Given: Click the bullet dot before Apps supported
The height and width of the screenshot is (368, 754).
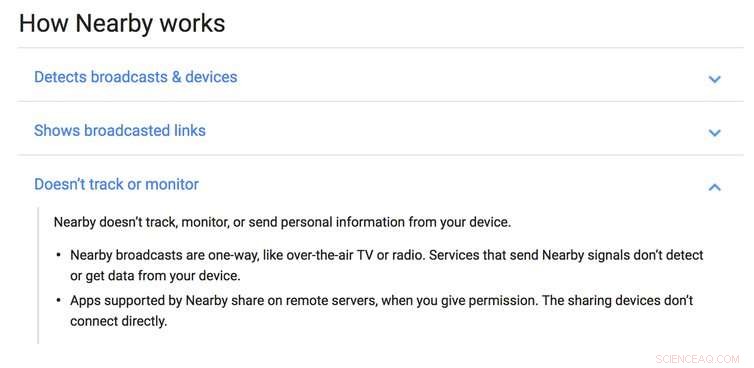Looking at the screenshot, I should (58, 300).
